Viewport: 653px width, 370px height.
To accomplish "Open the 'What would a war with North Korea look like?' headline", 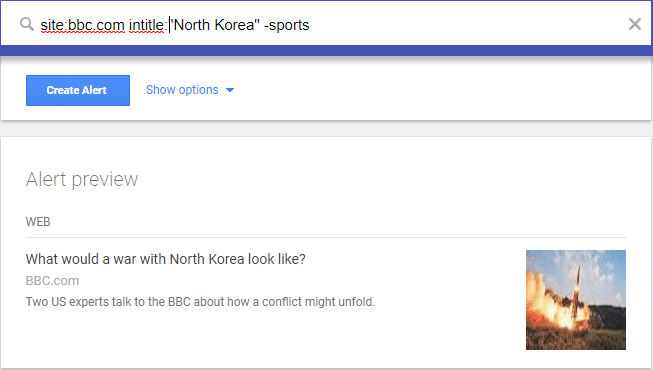I will tap(166, 259).
